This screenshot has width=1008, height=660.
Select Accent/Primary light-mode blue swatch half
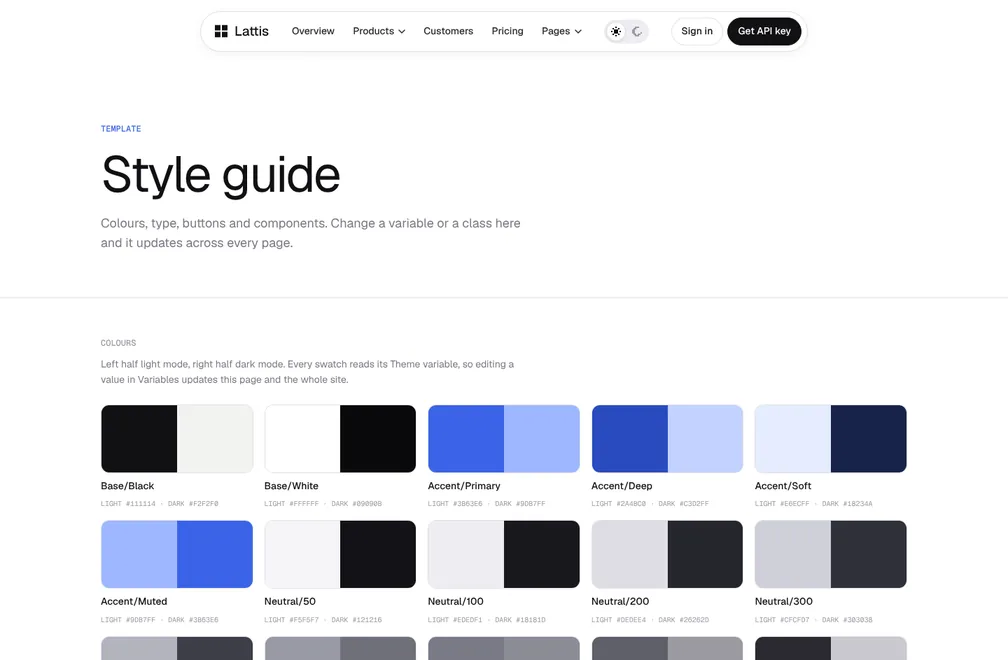(x=466, y=439)
